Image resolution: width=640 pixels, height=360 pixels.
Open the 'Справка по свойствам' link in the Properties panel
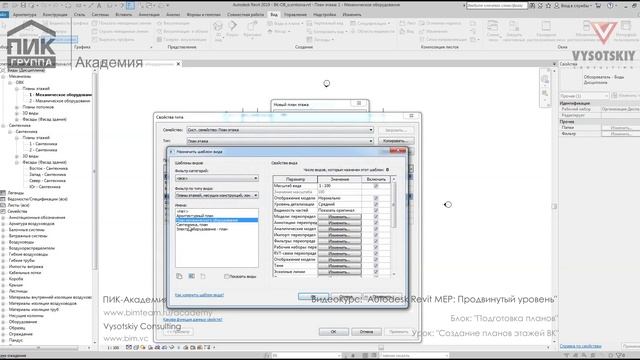(x=580, y=346)
